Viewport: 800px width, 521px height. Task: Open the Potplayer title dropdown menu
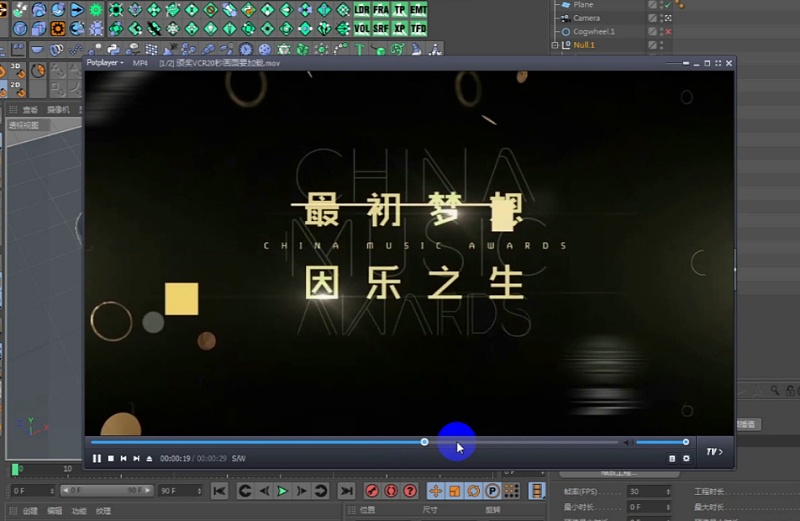(105, 62)
